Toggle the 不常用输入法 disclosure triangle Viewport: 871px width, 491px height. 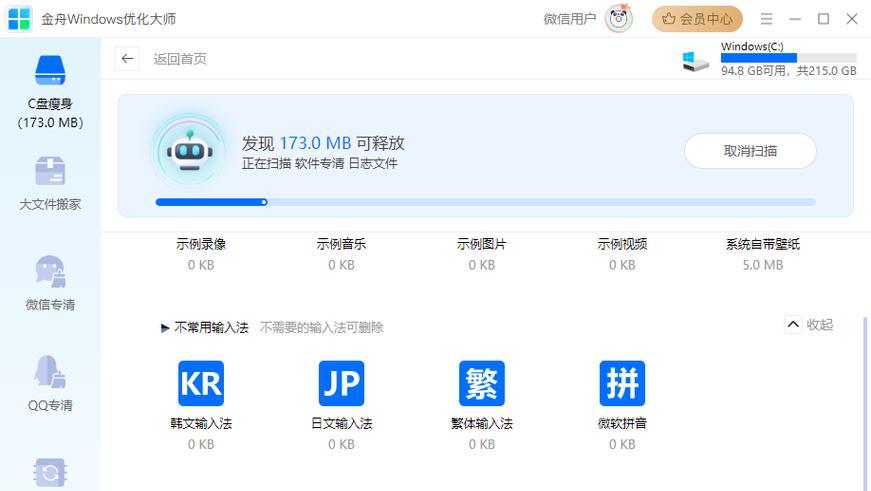pos(165,328)
